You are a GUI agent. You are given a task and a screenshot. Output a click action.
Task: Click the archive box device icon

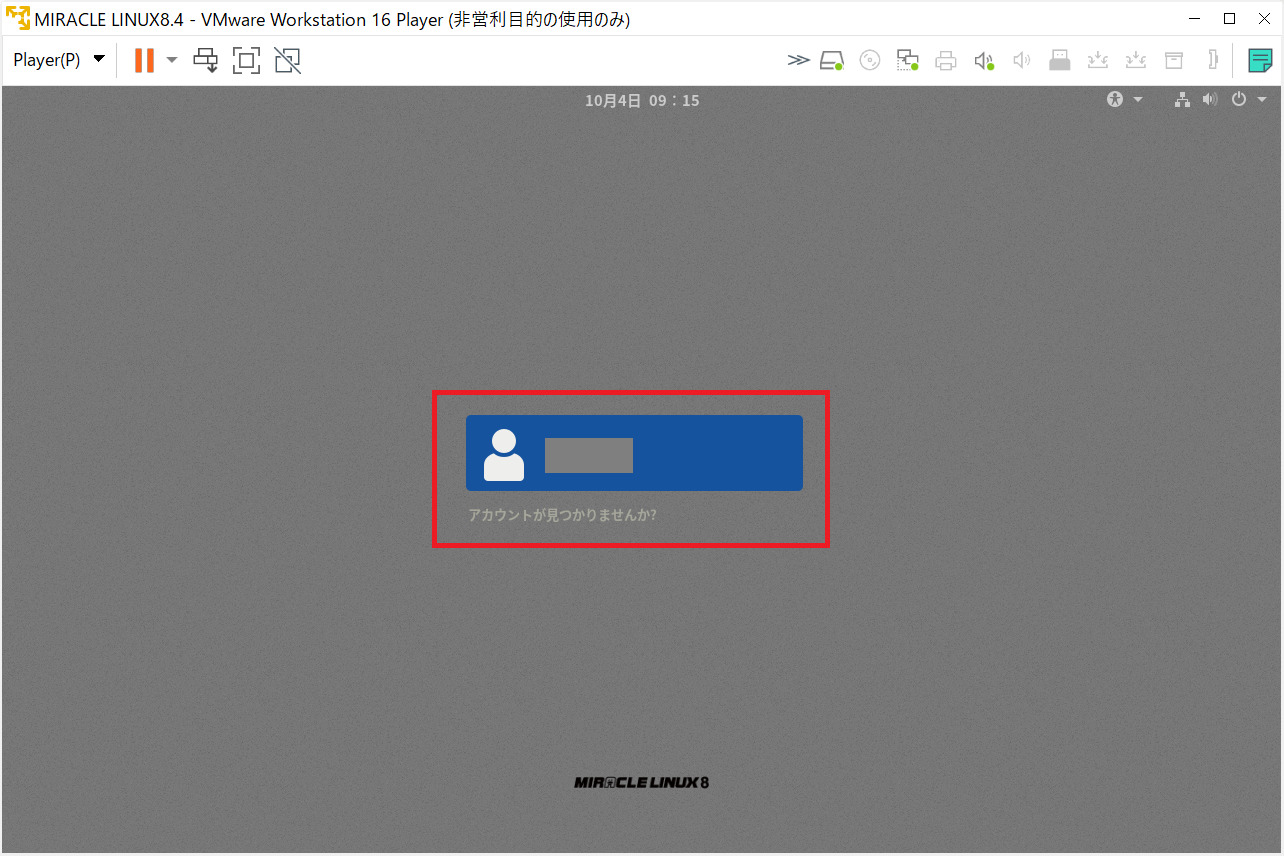[1174, 60]
